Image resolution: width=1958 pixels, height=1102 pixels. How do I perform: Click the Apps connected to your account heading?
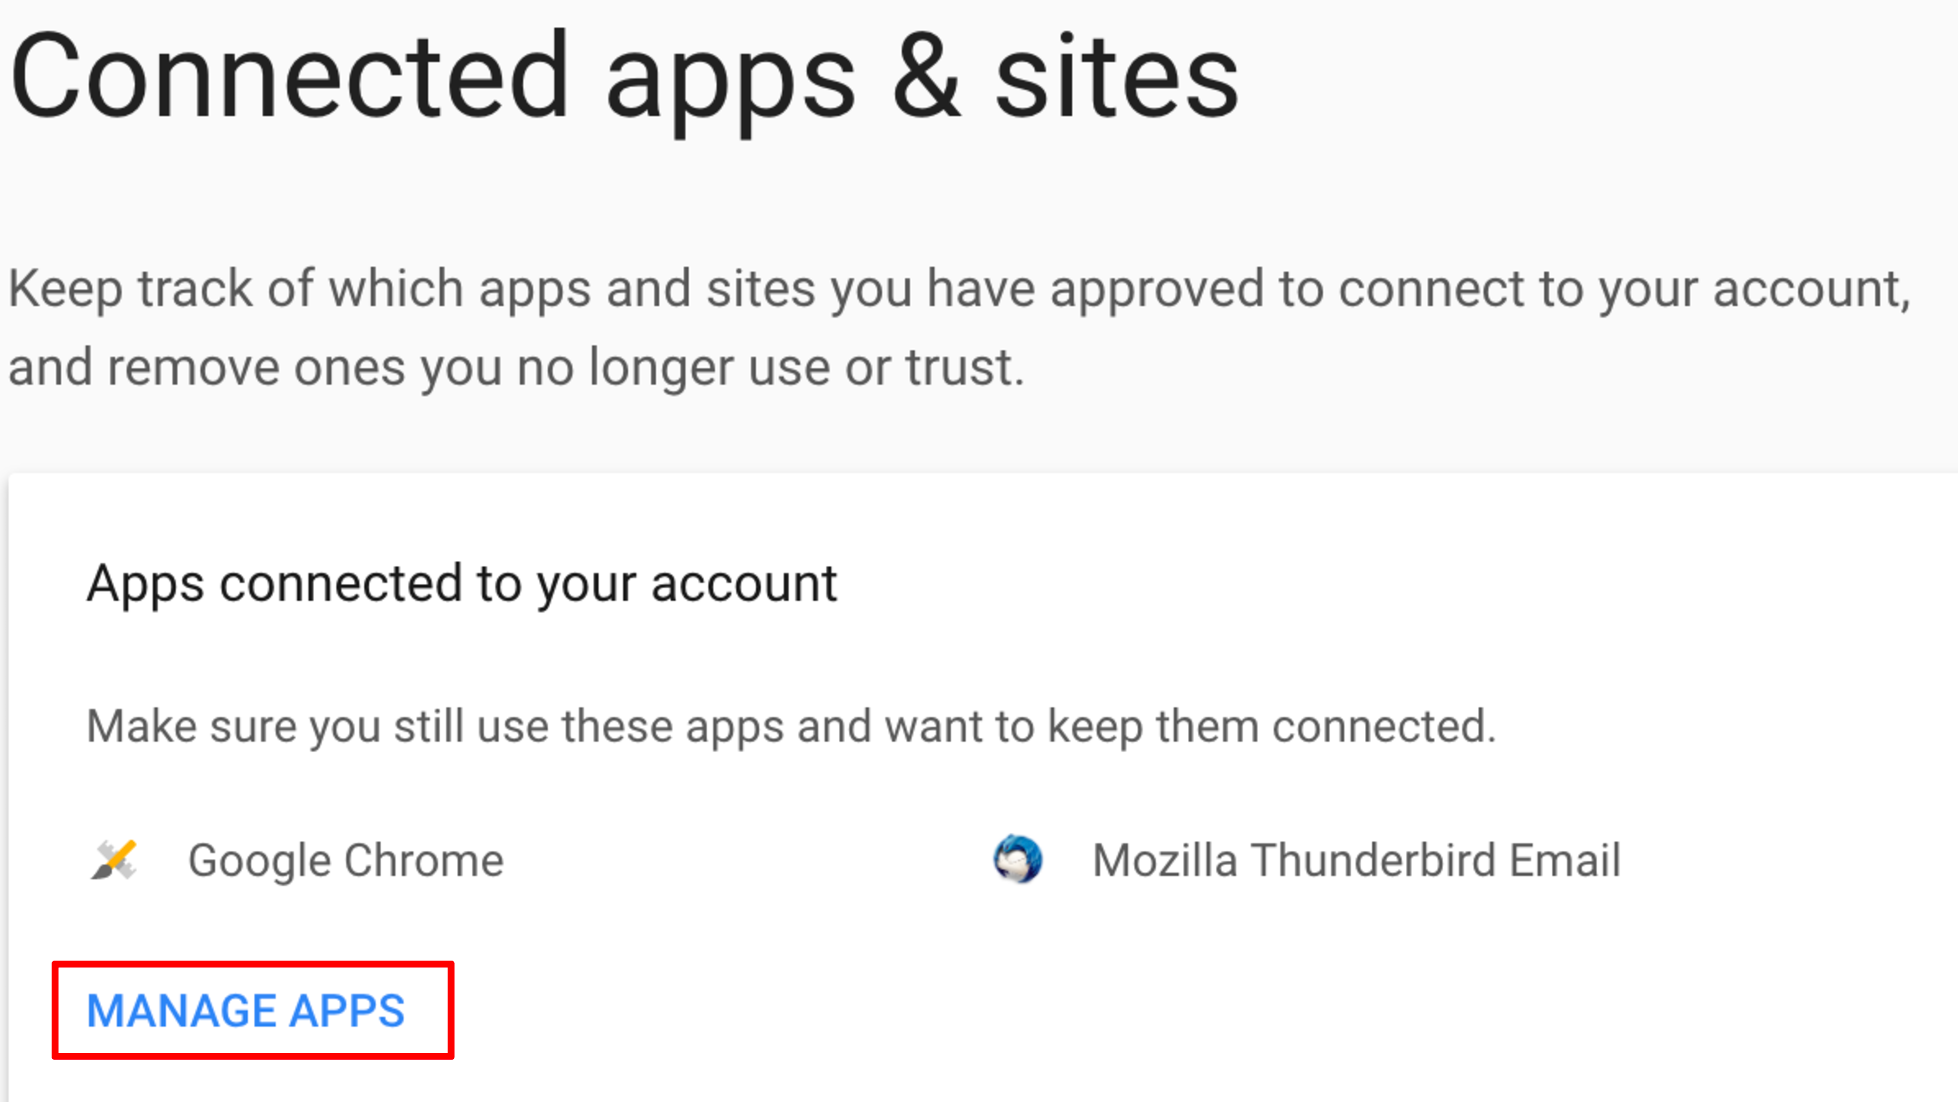pyautogui.click(x=462, y=583)
